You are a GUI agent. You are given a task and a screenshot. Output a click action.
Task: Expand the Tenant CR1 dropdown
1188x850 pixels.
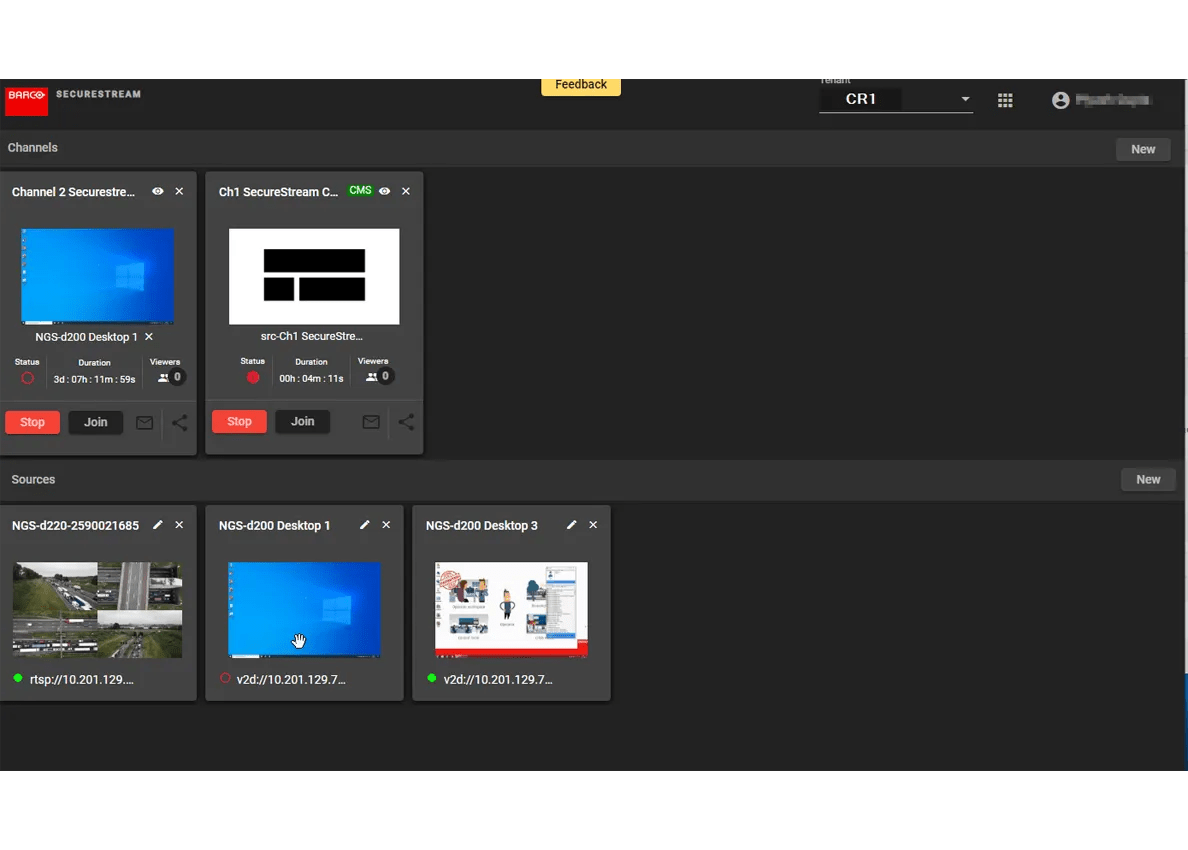965,100
